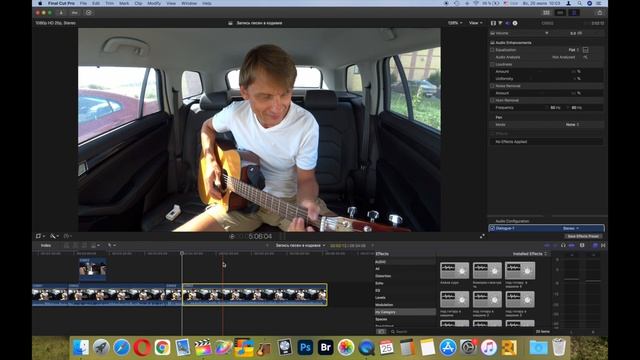Open the File menu
This screenshot has width=640, height=360.
pyautogui.click(x=83, y=3)
